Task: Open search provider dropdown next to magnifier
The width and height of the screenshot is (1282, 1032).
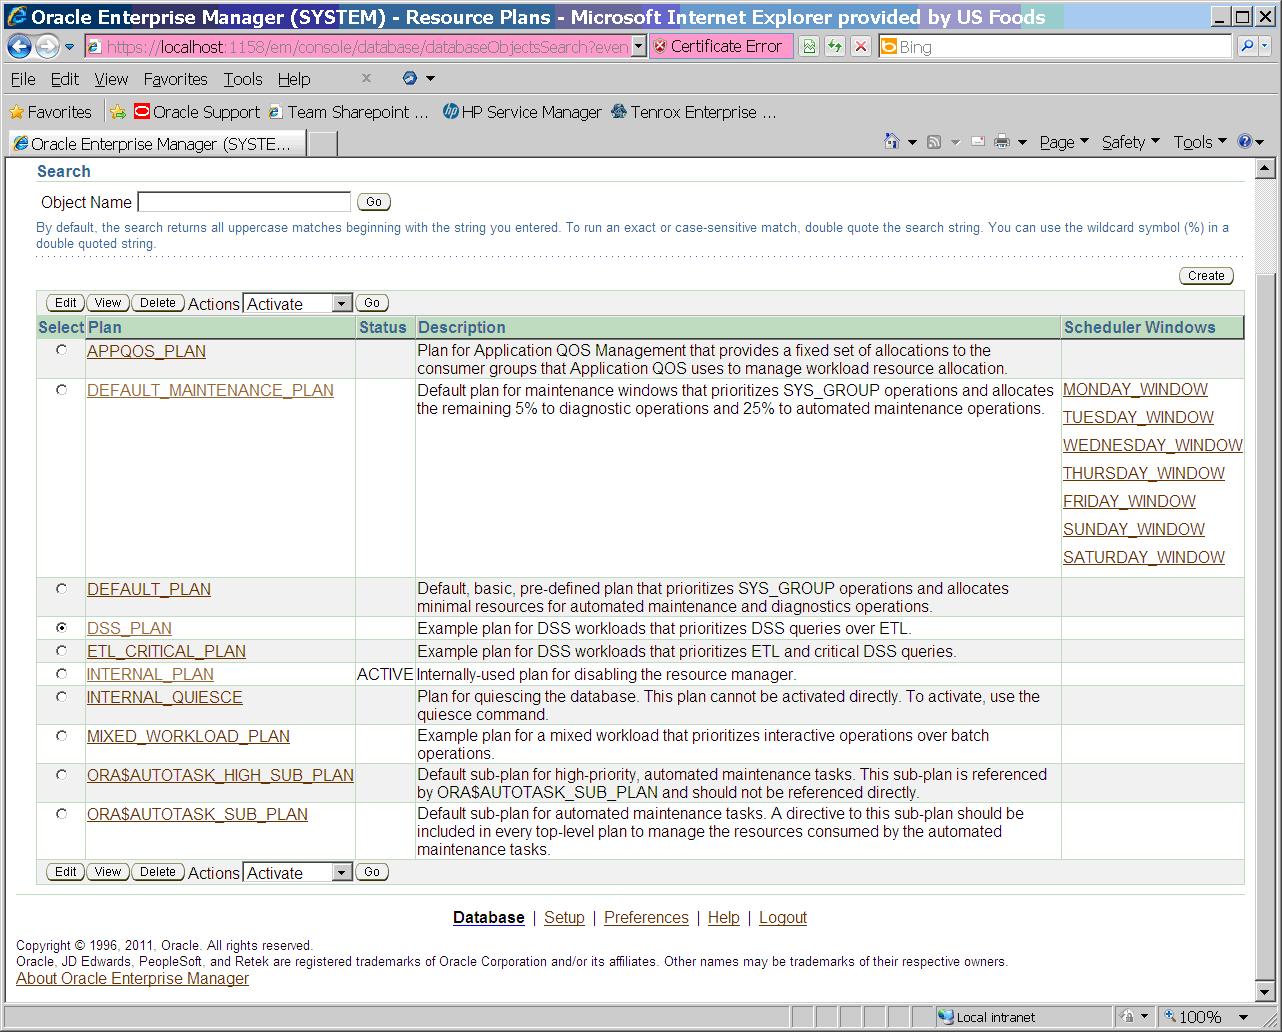Action: [x=1266, y=46]
